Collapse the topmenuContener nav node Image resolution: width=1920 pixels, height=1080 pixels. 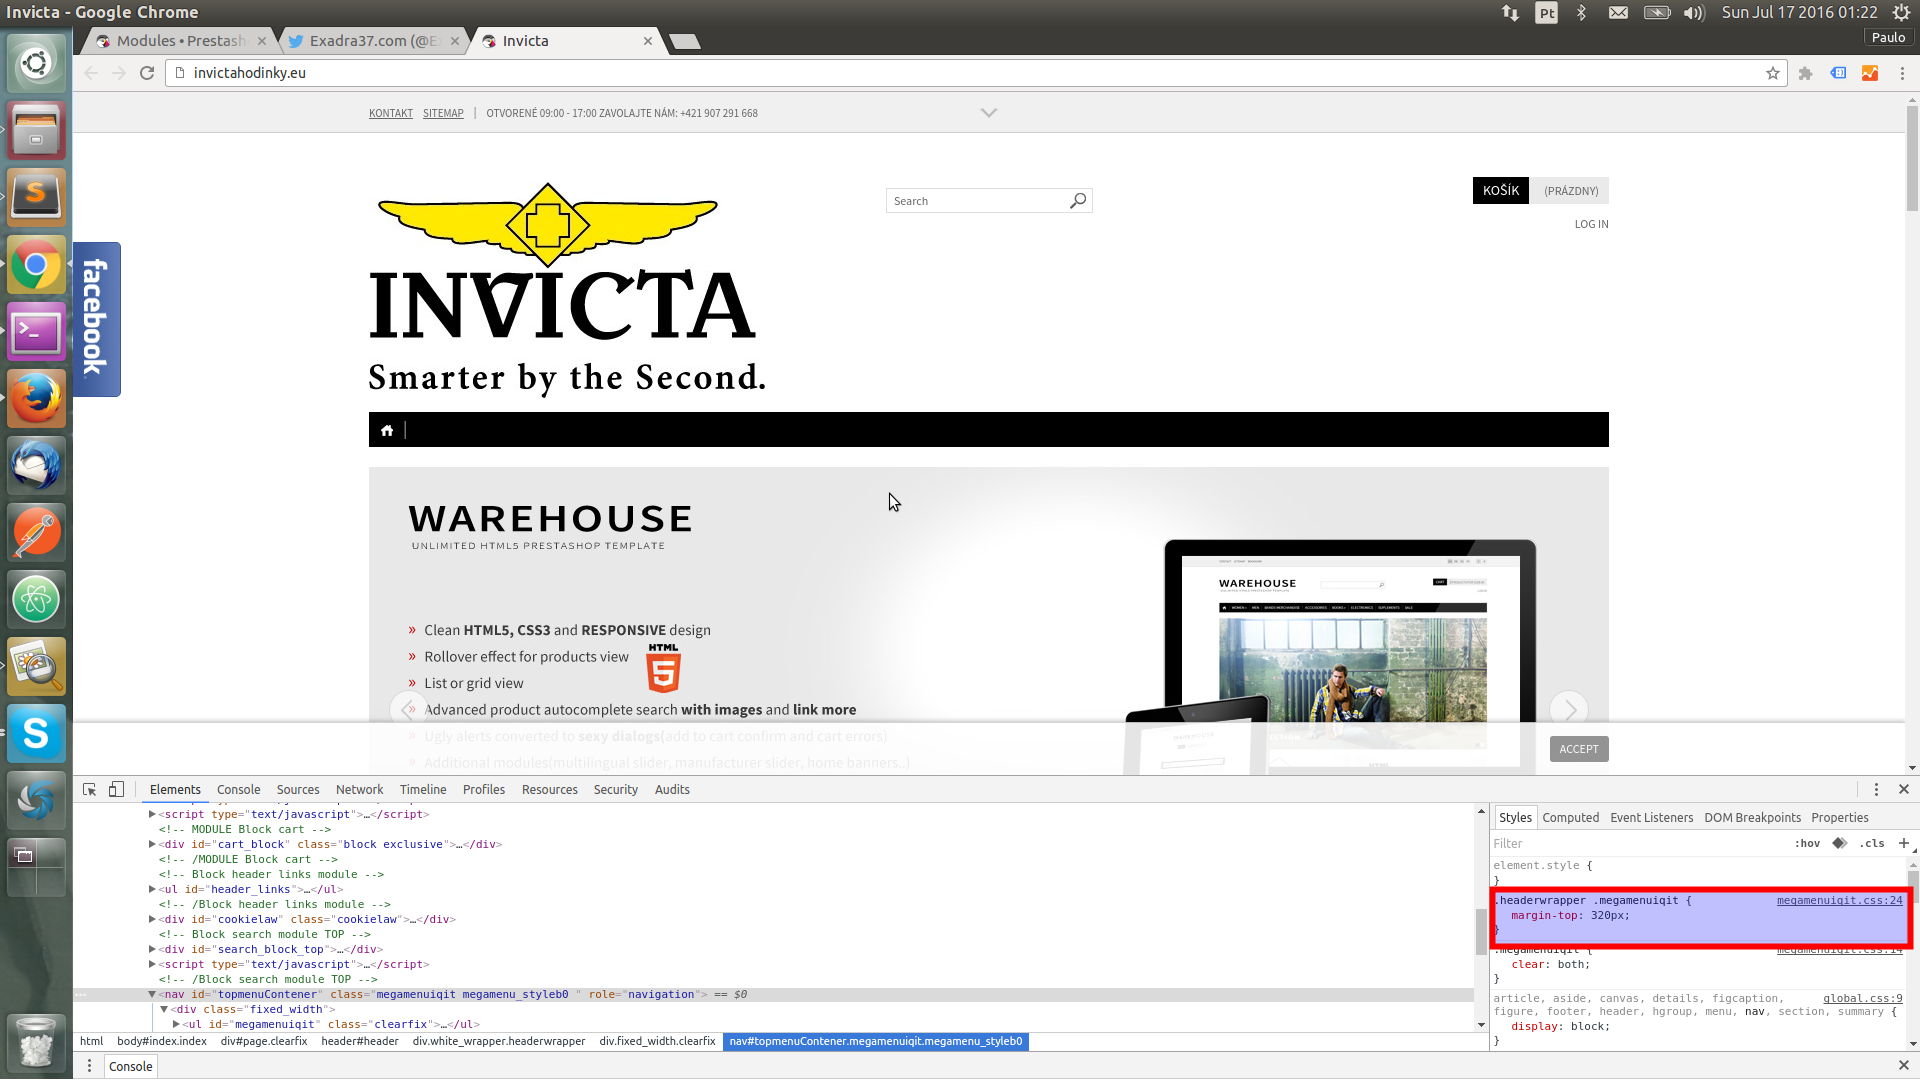(x=152, y=994)
